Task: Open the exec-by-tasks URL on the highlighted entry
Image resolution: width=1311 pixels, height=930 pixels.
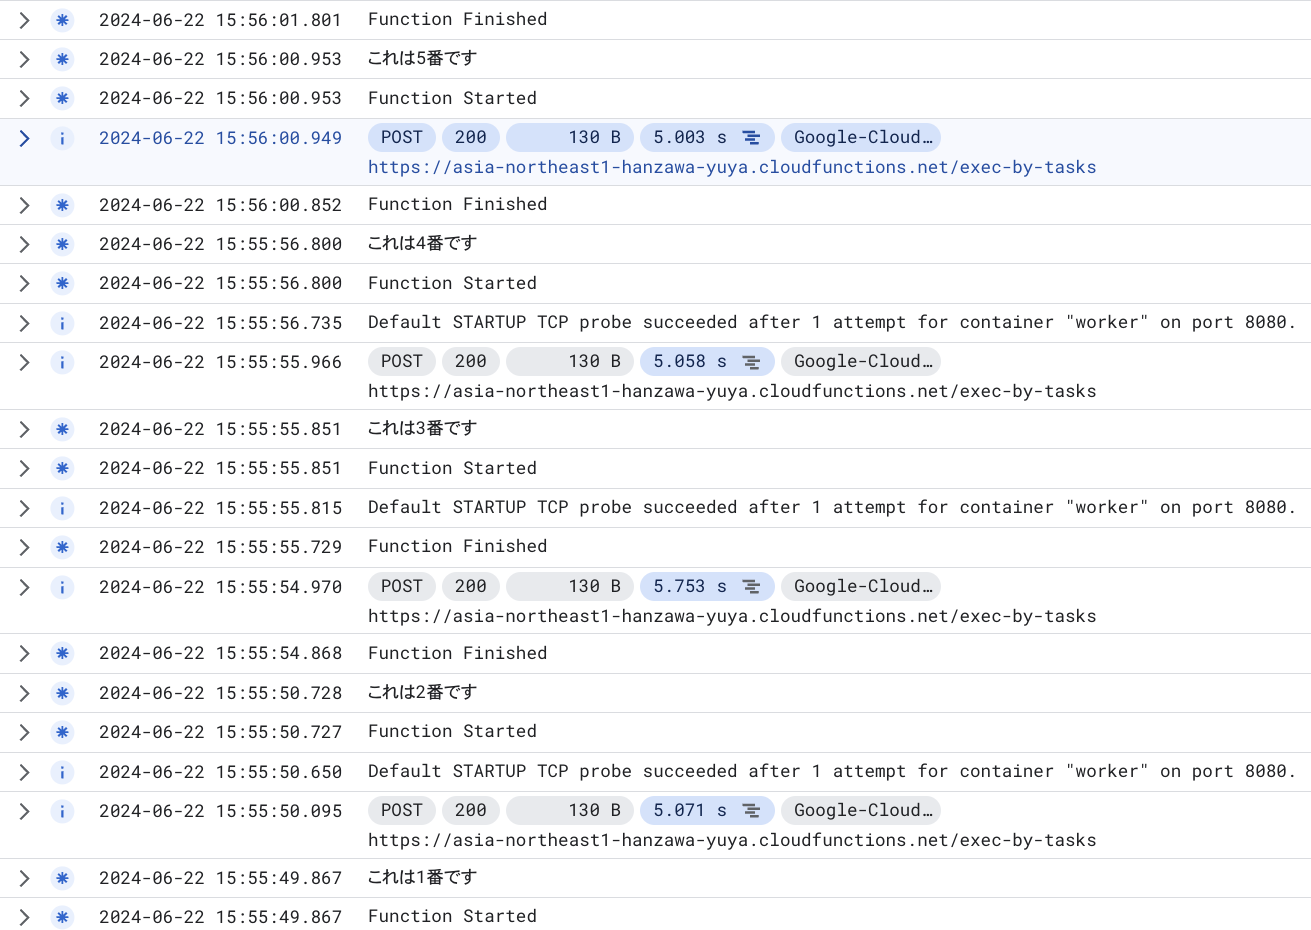Action: coord(732,167)
